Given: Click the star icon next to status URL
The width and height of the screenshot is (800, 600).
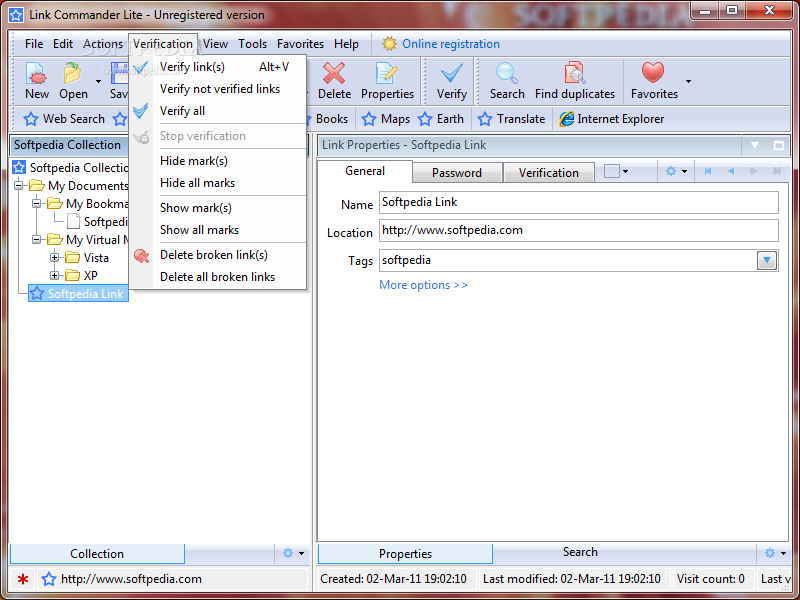Looking at the screenshot, I should click(49, 579).
